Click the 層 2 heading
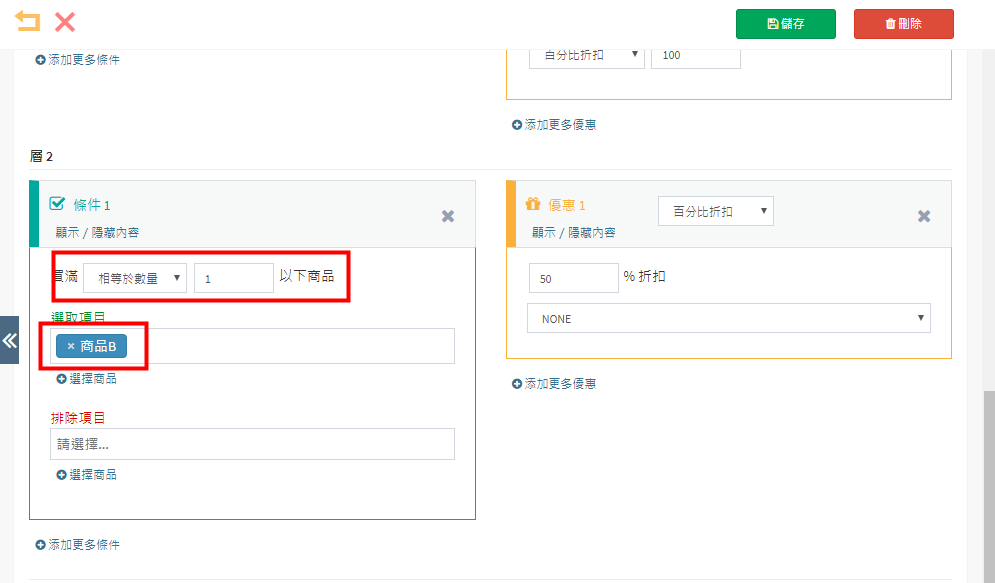The height and width of the screenshot is (583, 995). [41, 156]
